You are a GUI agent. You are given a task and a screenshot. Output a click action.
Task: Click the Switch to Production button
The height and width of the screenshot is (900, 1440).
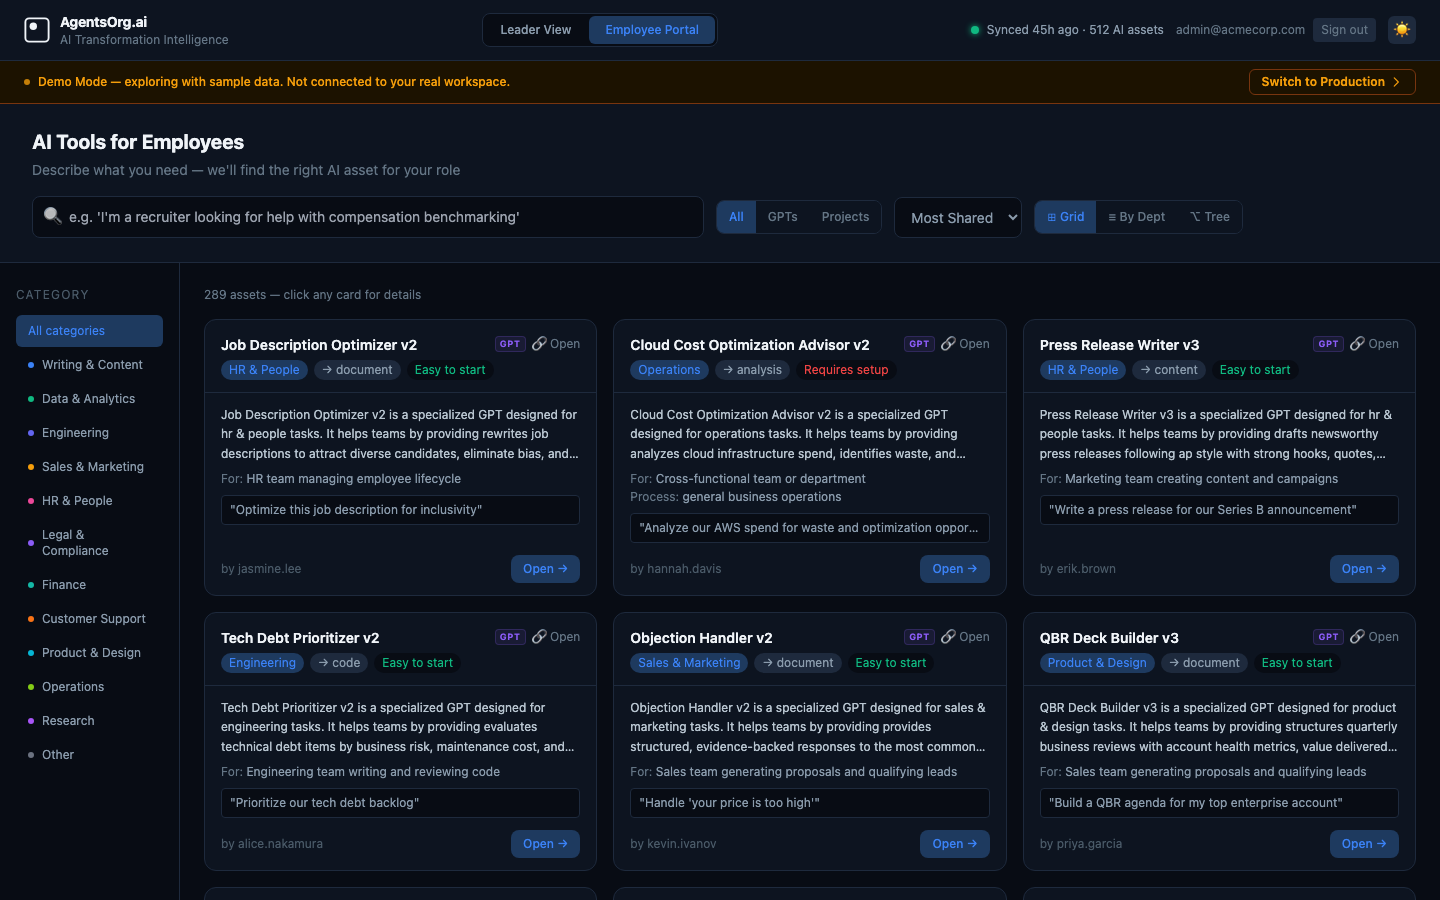[x=1331, y=82]
